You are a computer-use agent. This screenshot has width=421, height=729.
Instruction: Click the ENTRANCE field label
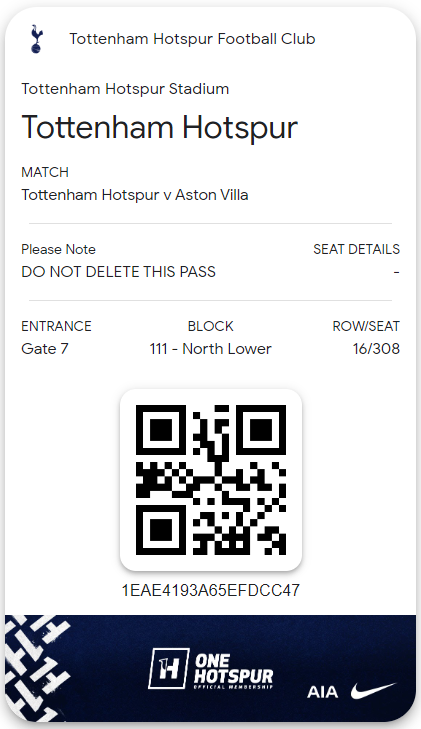[56, 326]
